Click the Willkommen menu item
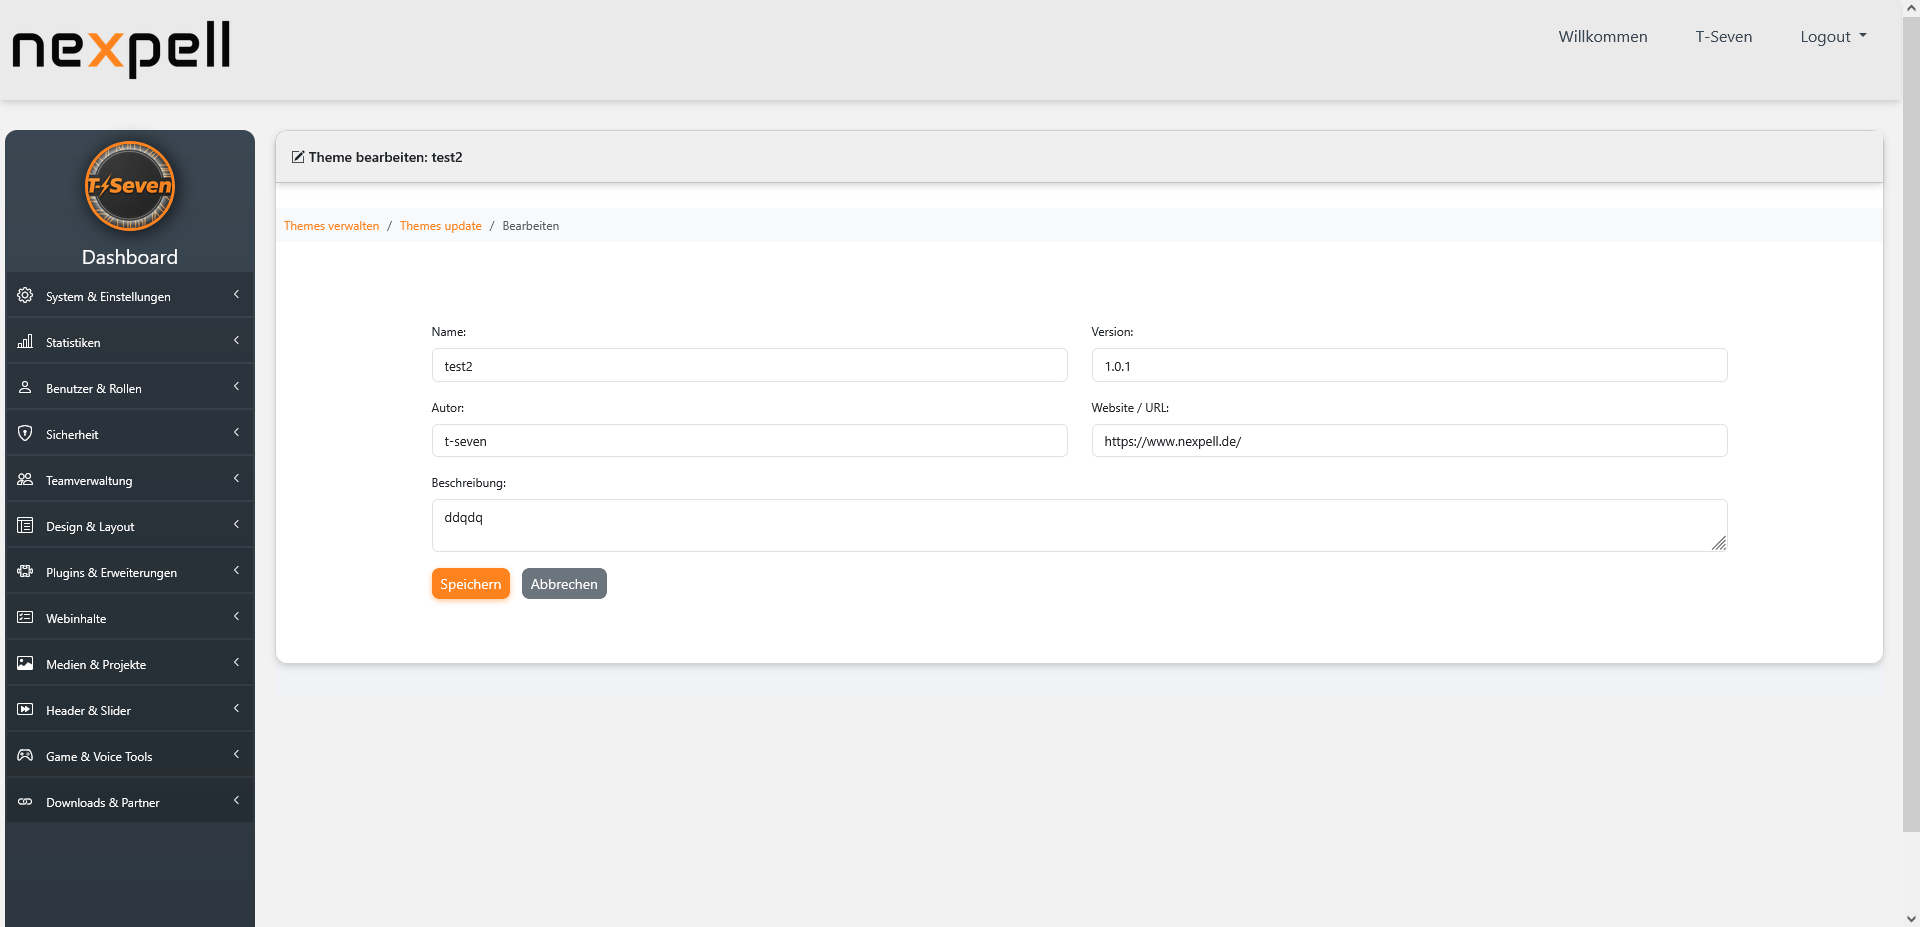The image size is (1920, 927). 1602,36
